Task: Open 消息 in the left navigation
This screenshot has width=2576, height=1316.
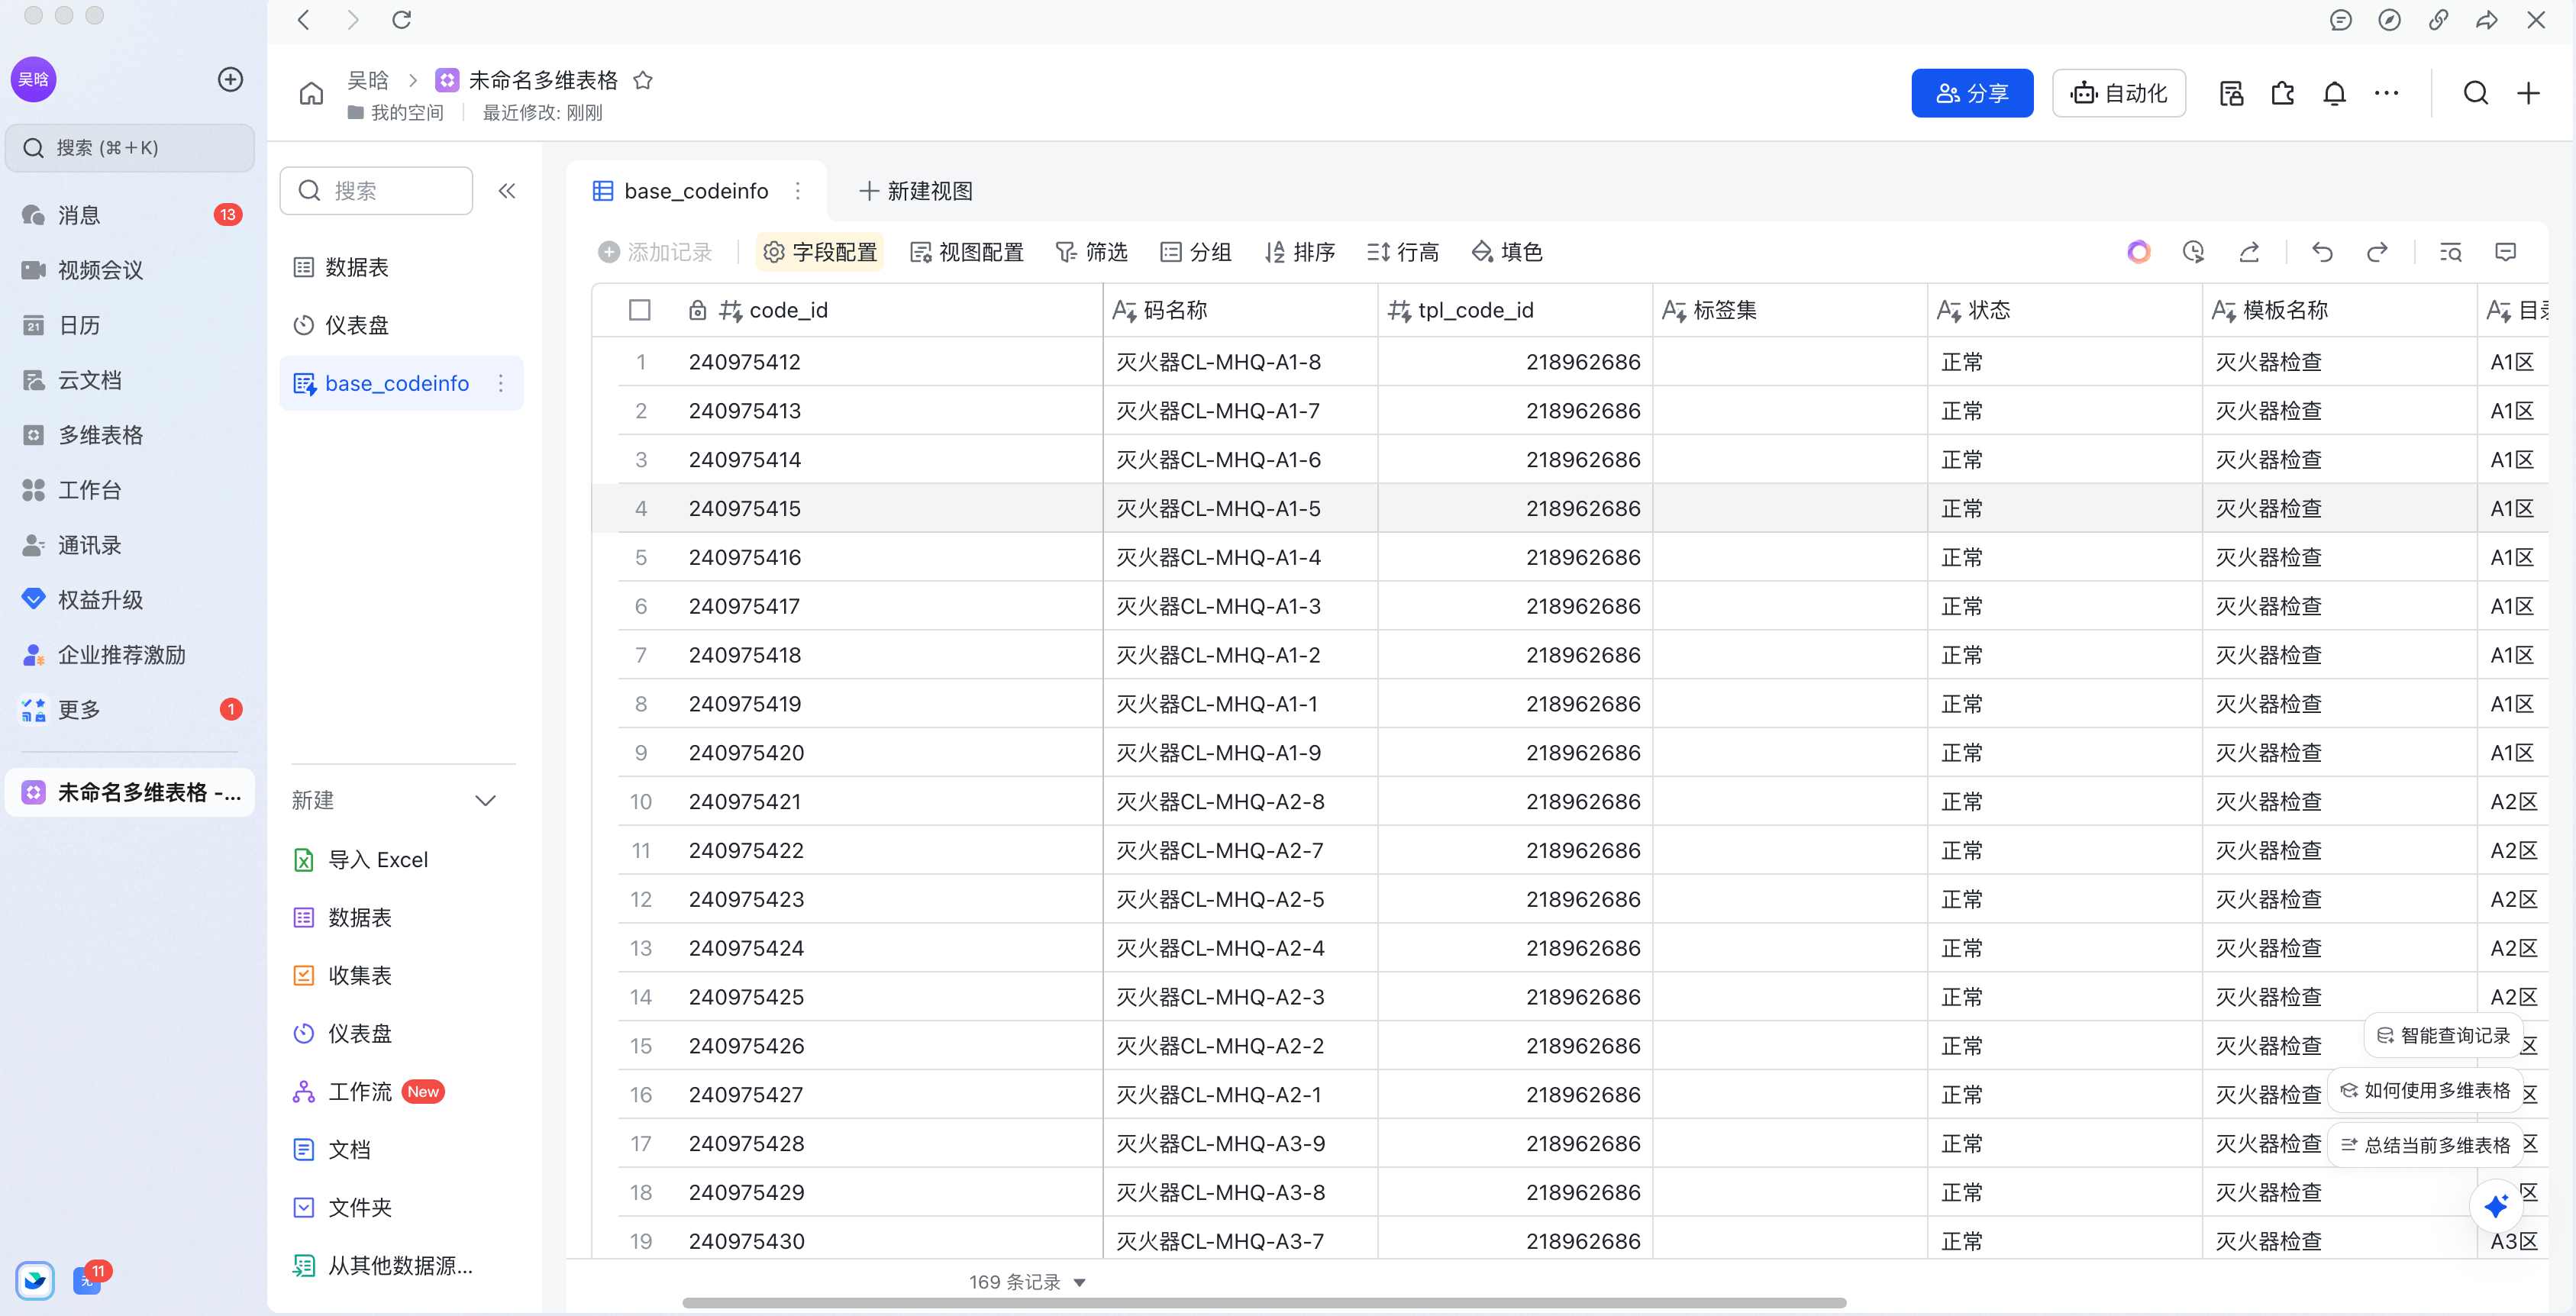Action: coord(130,215)
